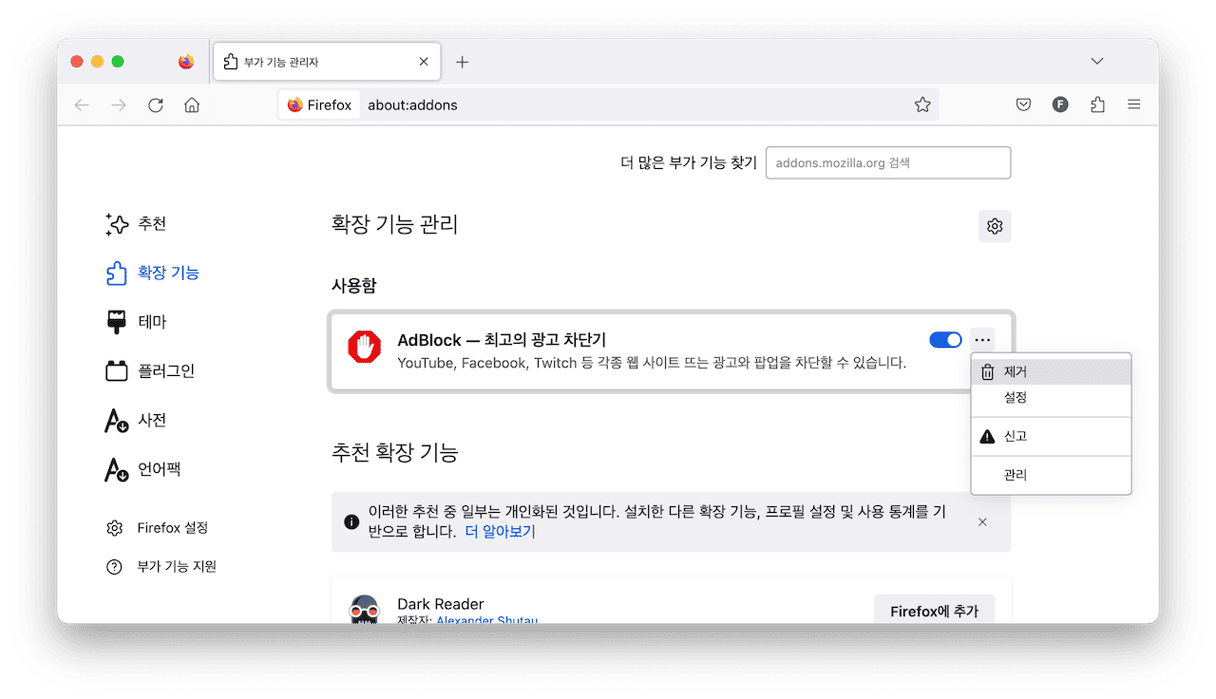Disable the AdBlock extension toggle
The image size is (1216, 699).
click(x=945, y=340)
